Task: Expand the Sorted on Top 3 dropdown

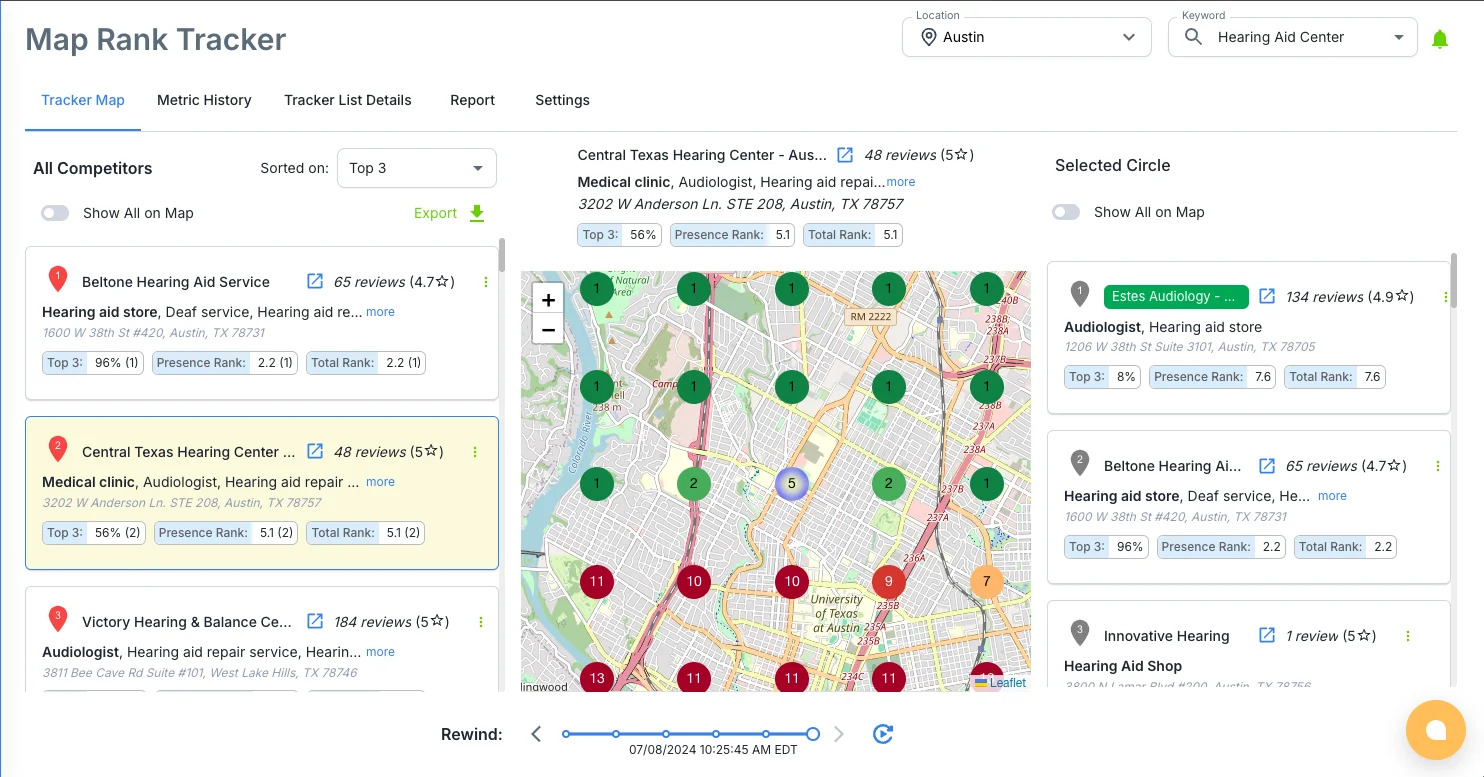Action: tap(416, 168)
